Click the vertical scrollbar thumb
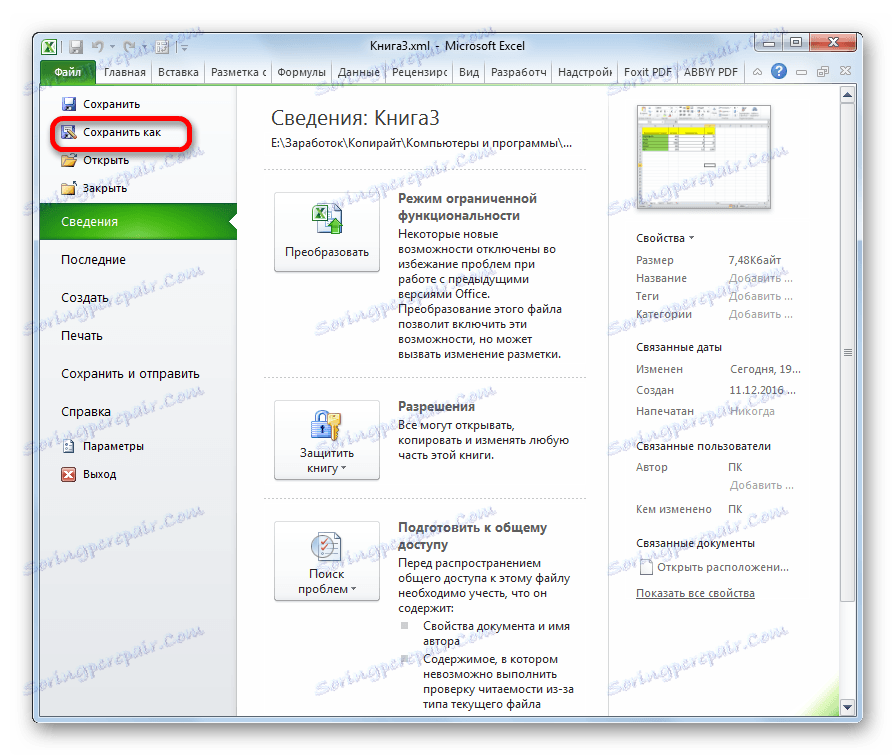This screenshot has height=756, width=896. point(848,352)
